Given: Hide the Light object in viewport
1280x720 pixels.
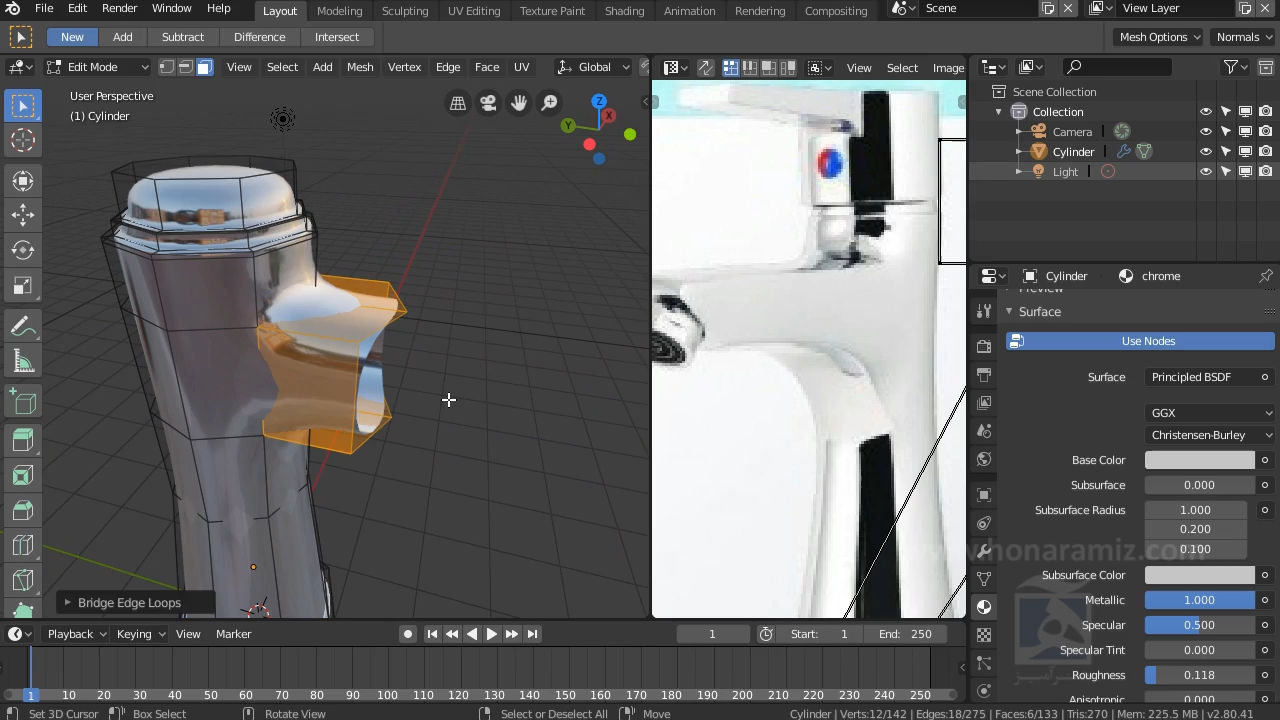Looking at the screenshot, I should click(1206, 172).
